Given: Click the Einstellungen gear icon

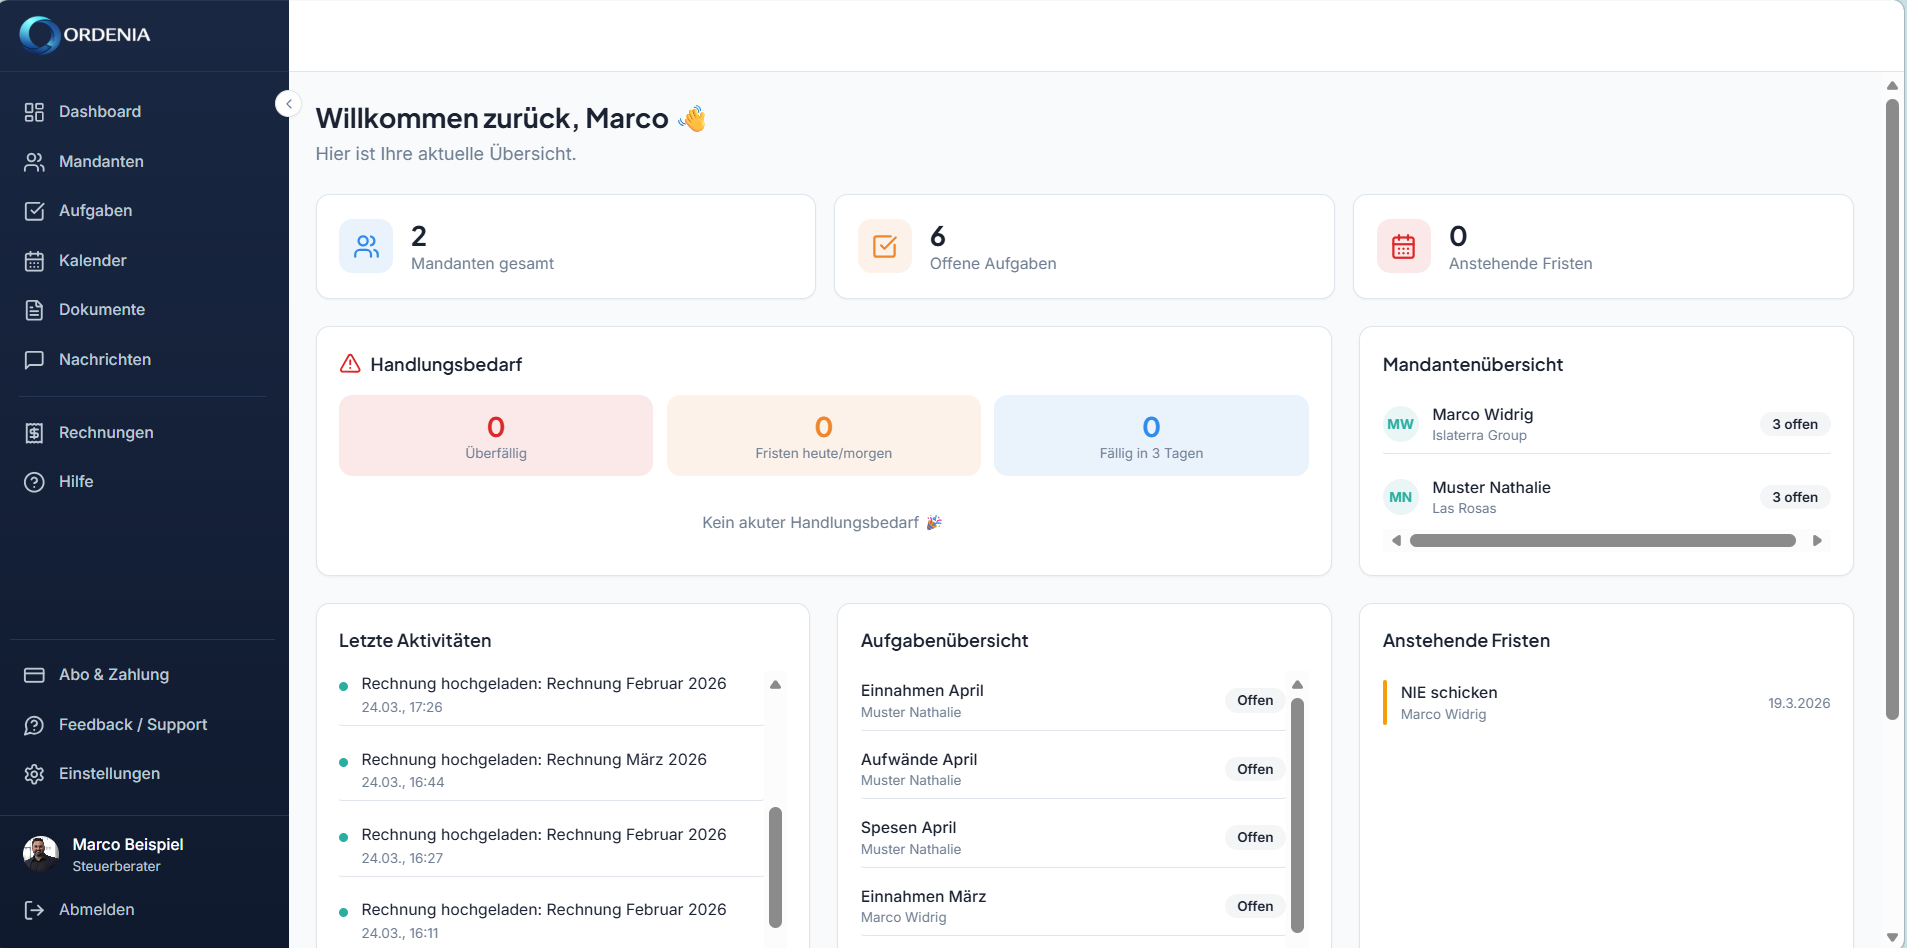Looking at the screenshot, I should tap(34, 774).
